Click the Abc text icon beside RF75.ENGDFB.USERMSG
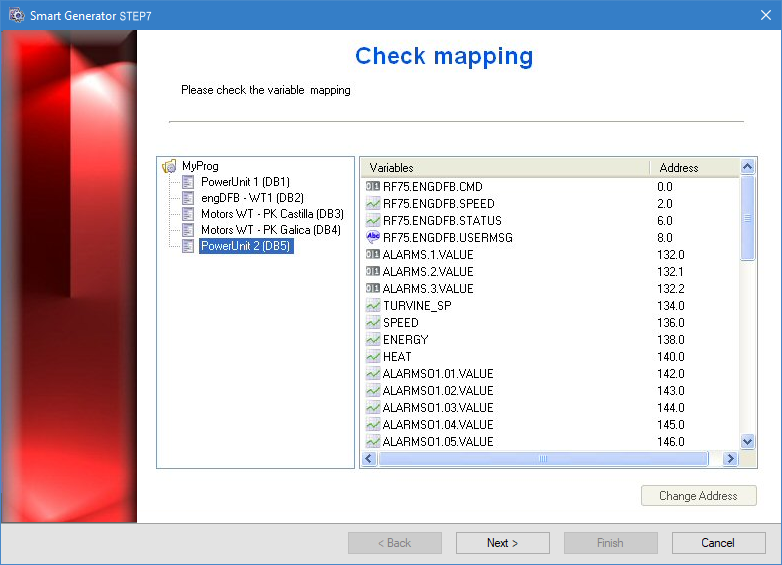782x565 pixels. (373, 237)
